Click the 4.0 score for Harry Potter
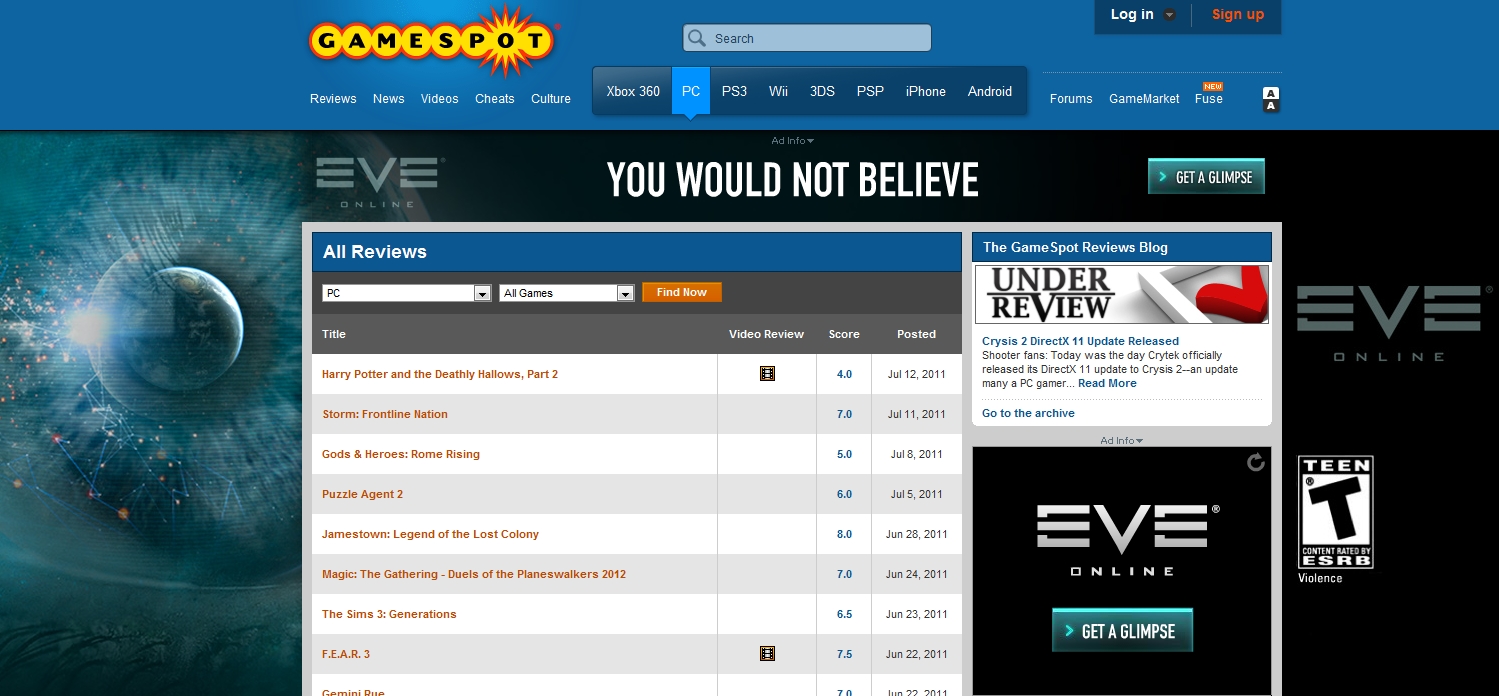Image resolution: width=1499 pixels, height=696 pixels. [x=844, y=374]
